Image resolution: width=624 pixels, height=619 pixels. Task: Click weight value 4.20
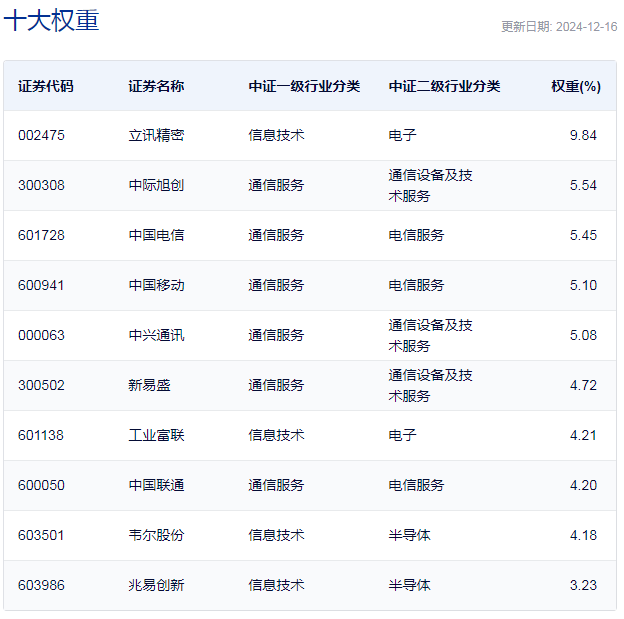tap(583, 485)
